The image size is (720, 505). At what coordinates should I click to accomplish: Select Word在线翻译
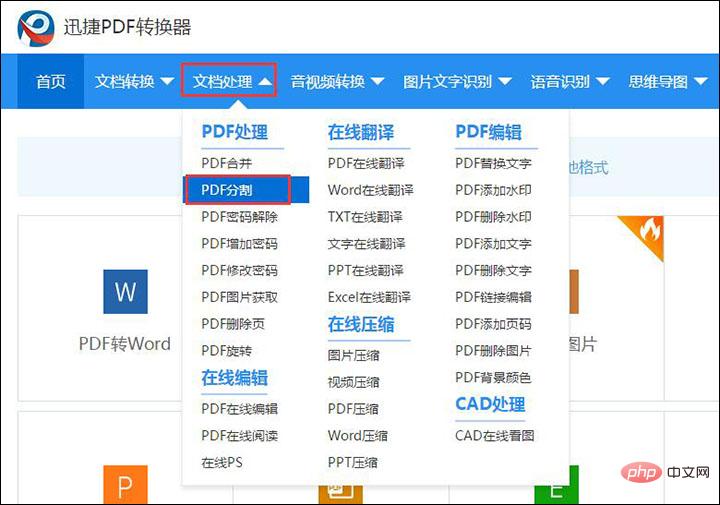pos(371,190)
